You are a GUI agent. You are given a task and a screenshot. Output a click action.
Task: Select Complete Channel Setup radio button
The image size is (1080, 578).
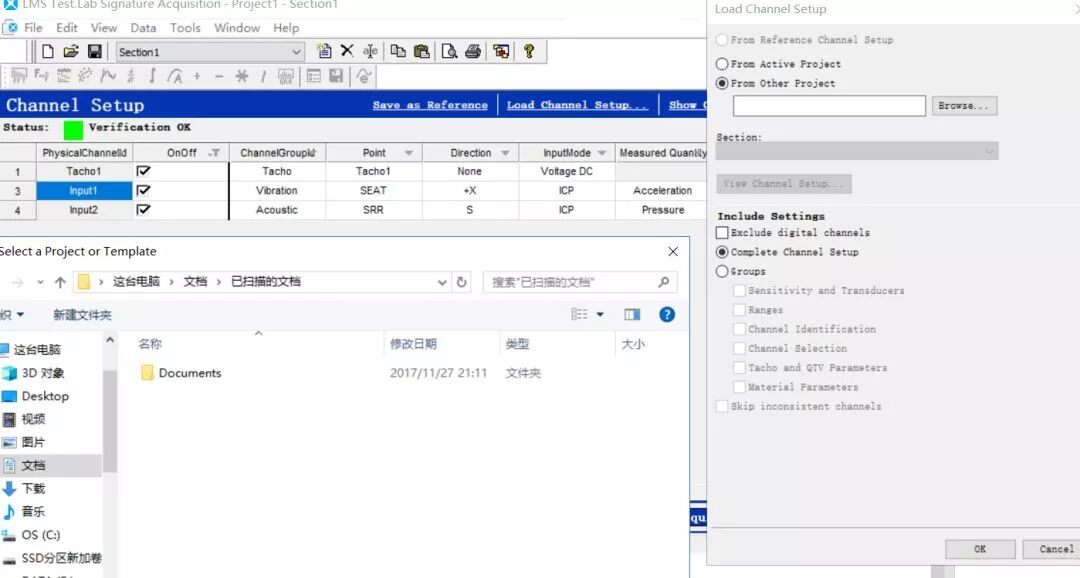(x=722, y=251)
